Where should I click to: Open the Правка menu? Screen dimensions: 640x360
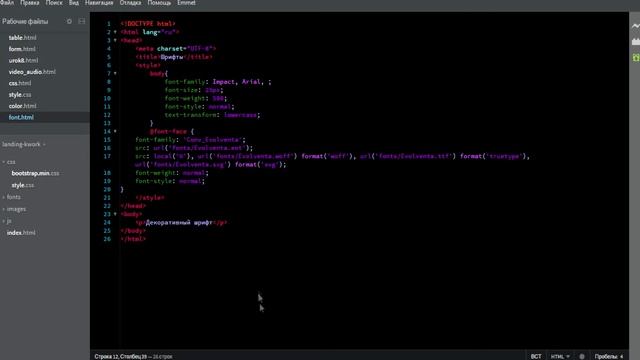coord(30,3)
